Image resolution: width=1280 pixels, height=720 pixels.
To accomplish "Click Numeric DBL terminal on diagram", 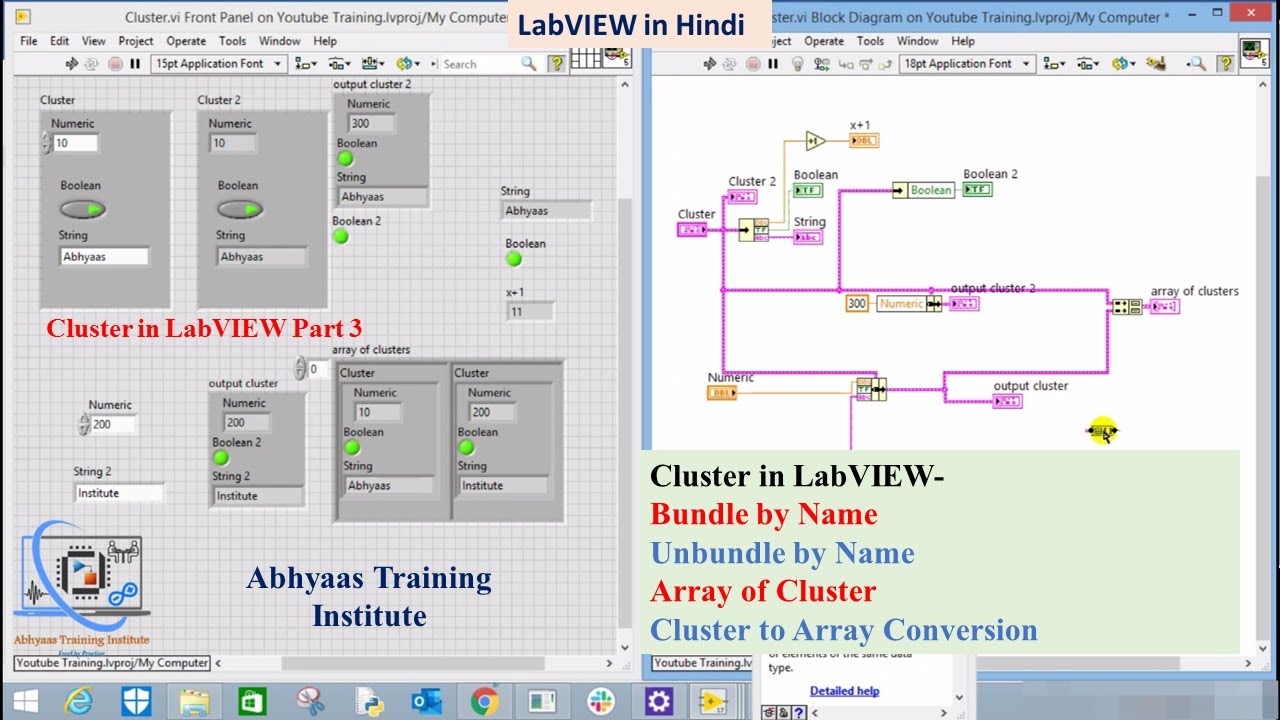I will pos(721,393).
